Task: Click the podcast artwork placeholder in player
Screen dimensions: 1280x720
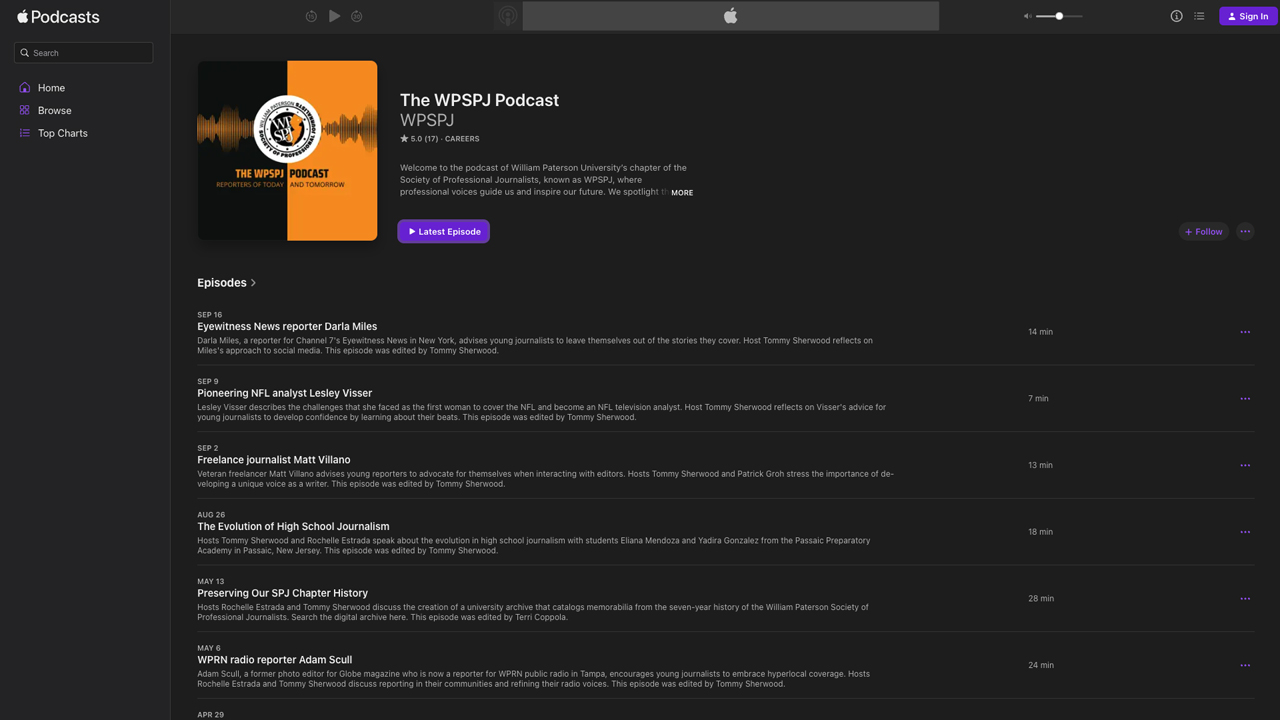Action: pos(508,16)
